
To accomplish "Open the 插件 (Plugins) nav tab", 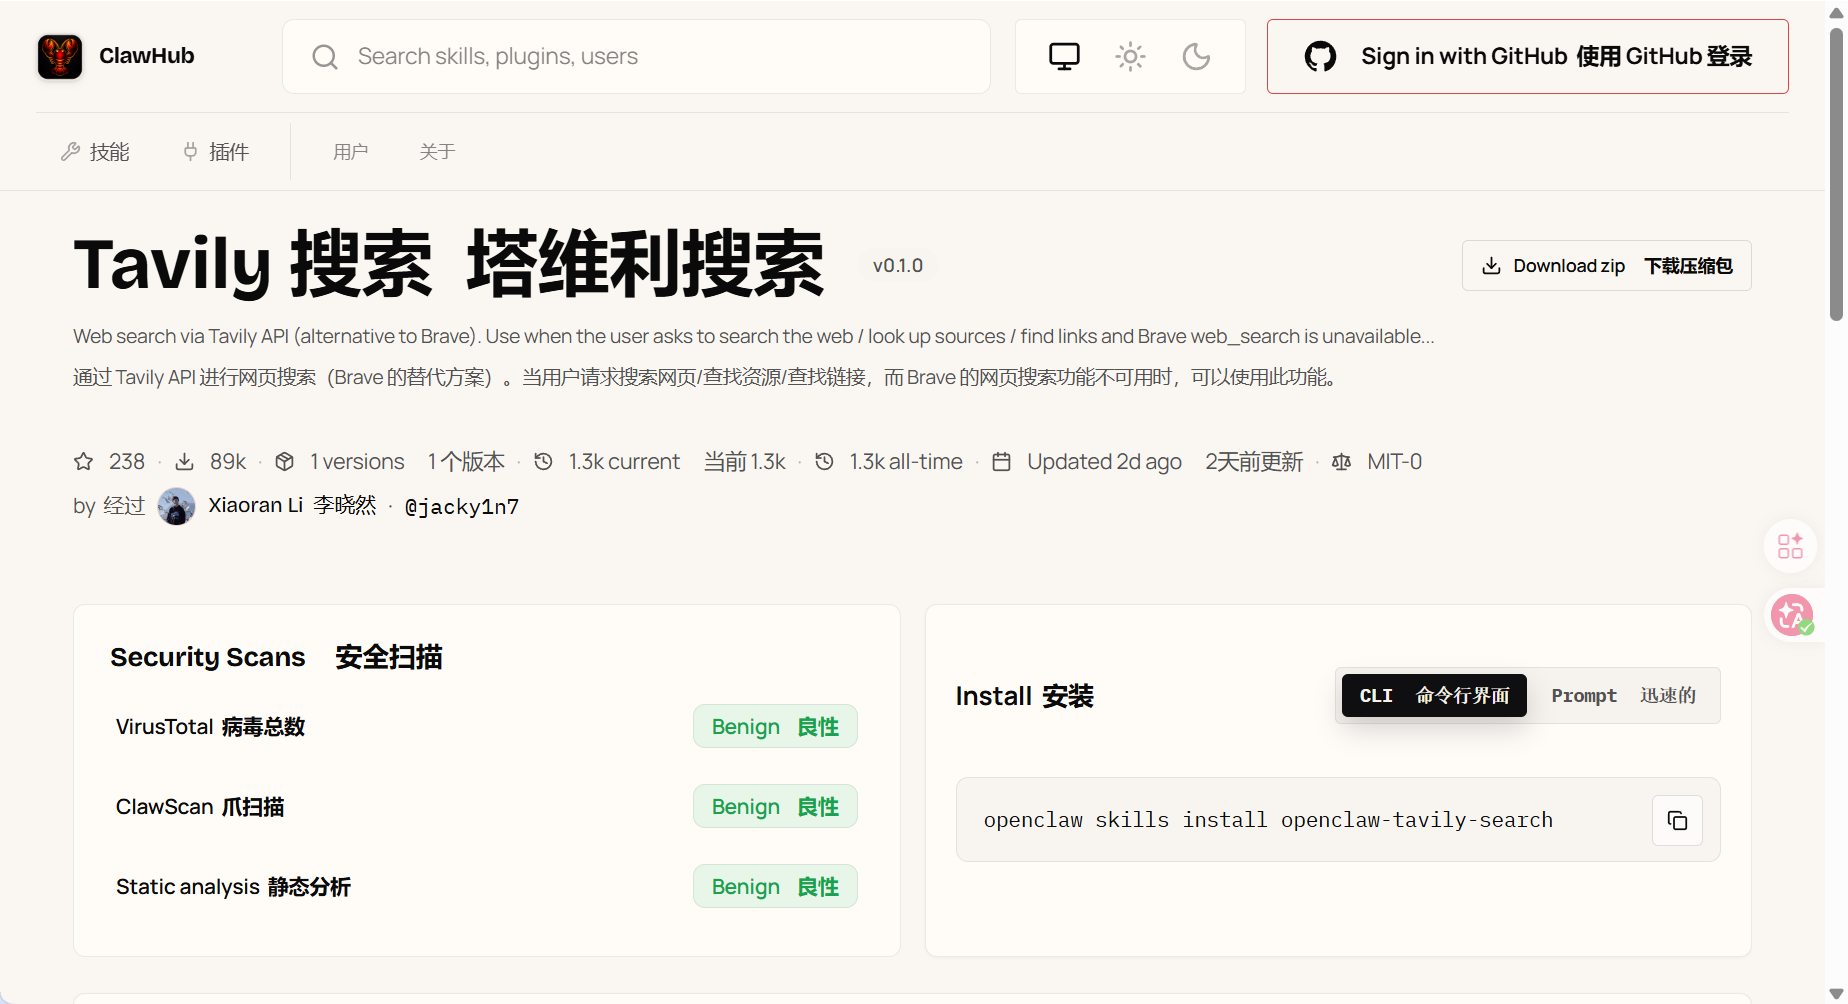I will coord(216,152).
